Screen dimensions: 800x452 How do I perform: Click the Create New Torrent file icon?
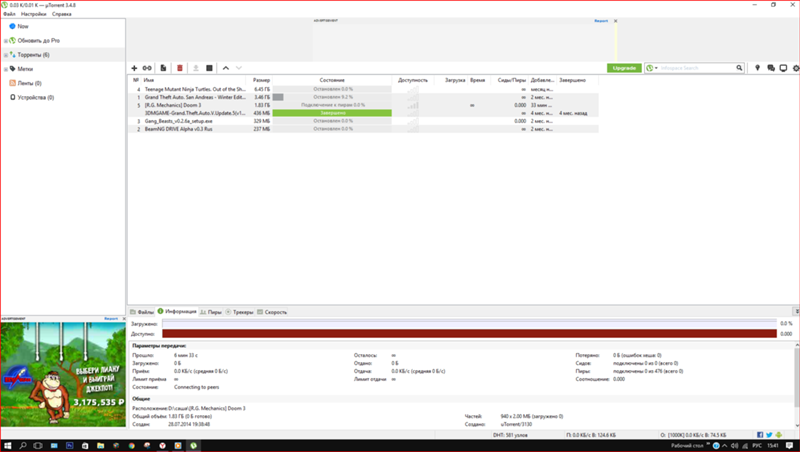pyautogui.click(x=163, y=68)
